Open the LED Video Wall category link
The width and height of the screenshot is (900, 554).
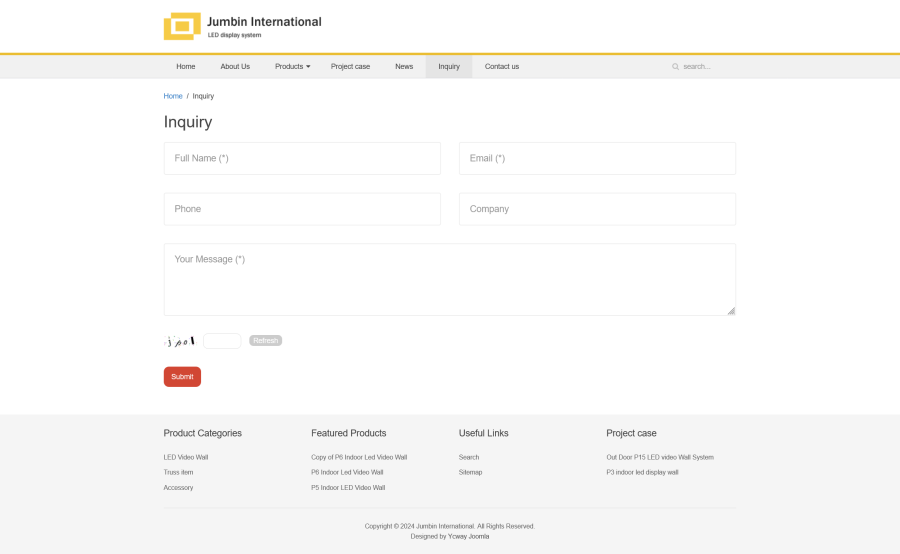[186, 457]
